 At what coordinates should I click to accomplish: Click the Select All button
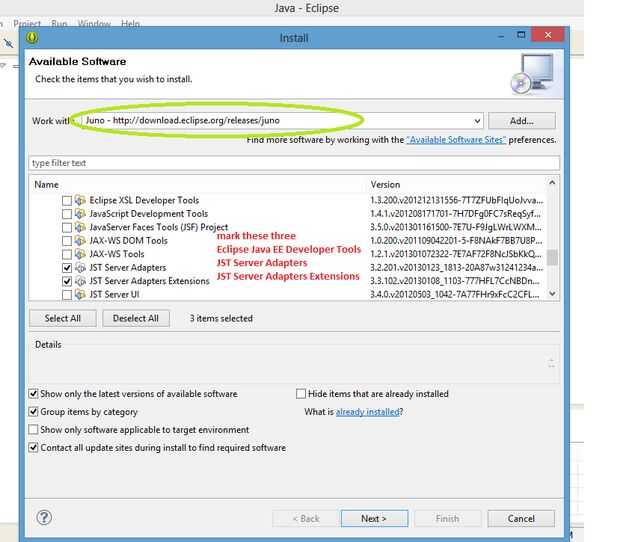coord(62,318)
